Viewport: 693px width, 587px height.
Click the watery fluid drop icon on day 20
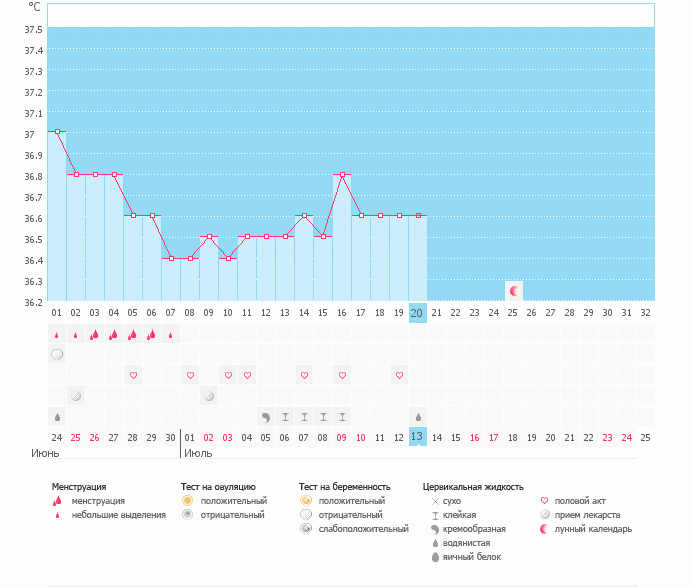click(418, 417)
